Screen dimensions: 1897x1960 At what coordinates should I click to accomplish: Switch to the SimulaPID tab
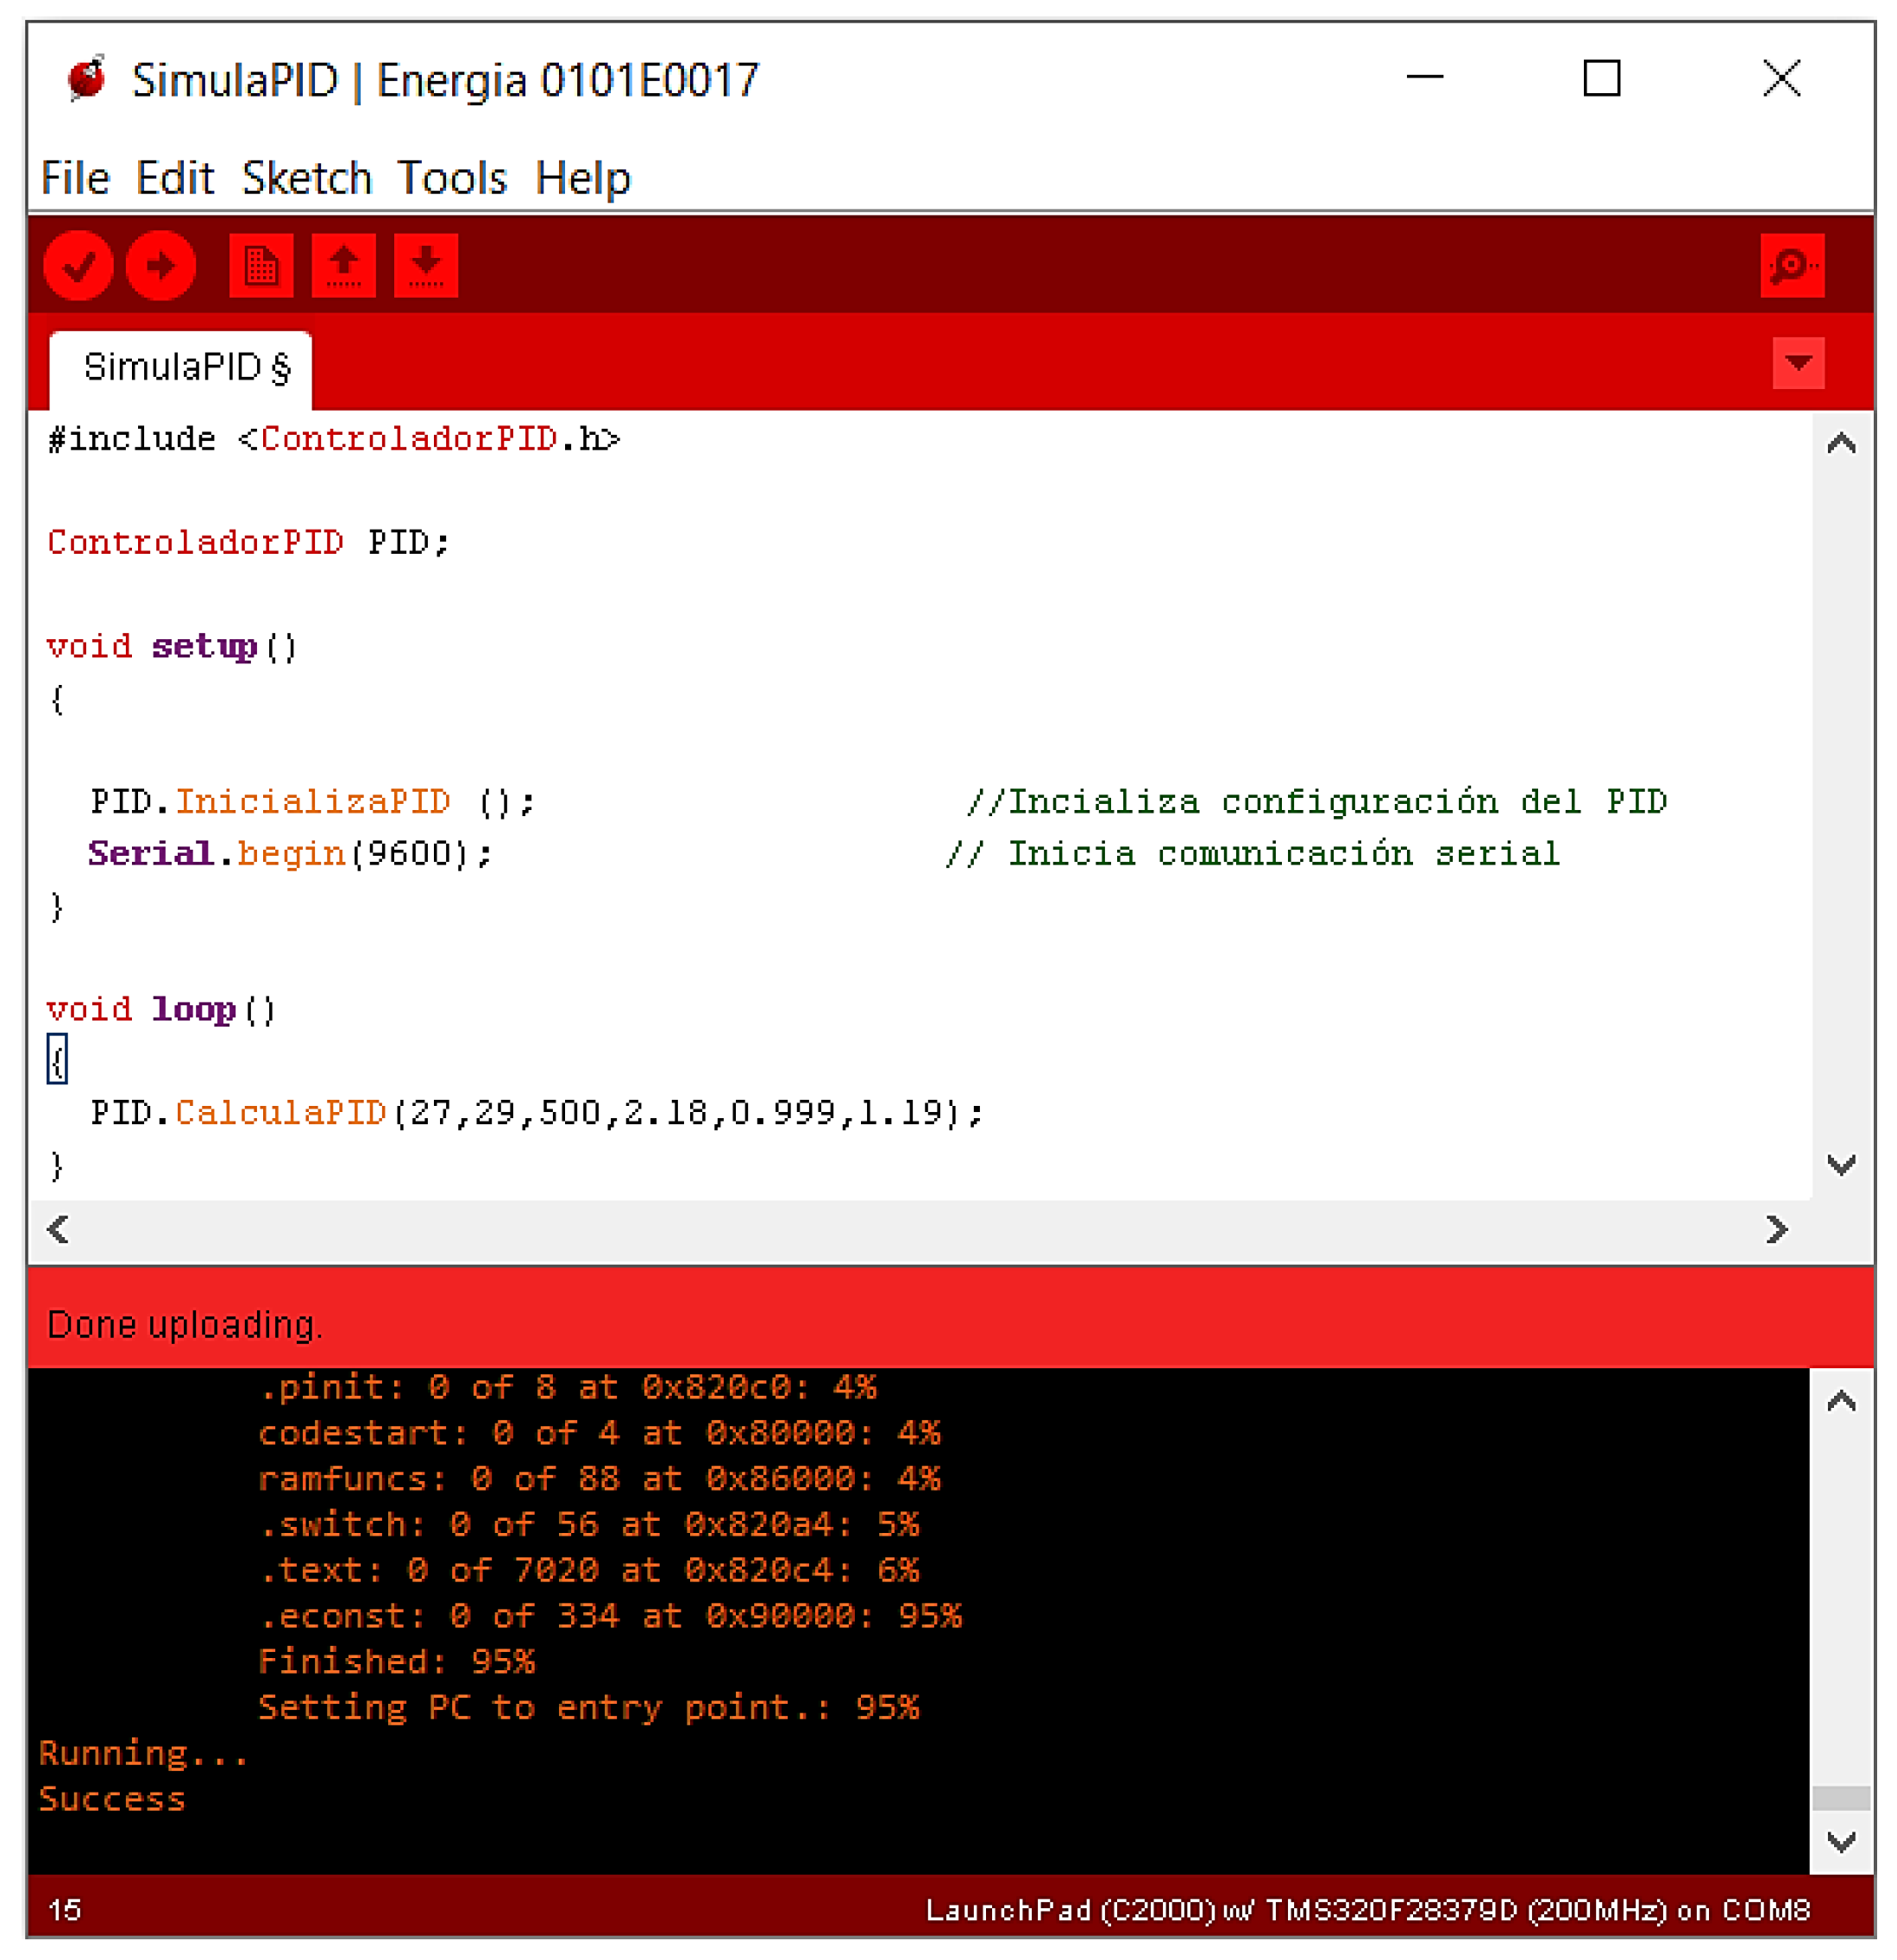185,367
